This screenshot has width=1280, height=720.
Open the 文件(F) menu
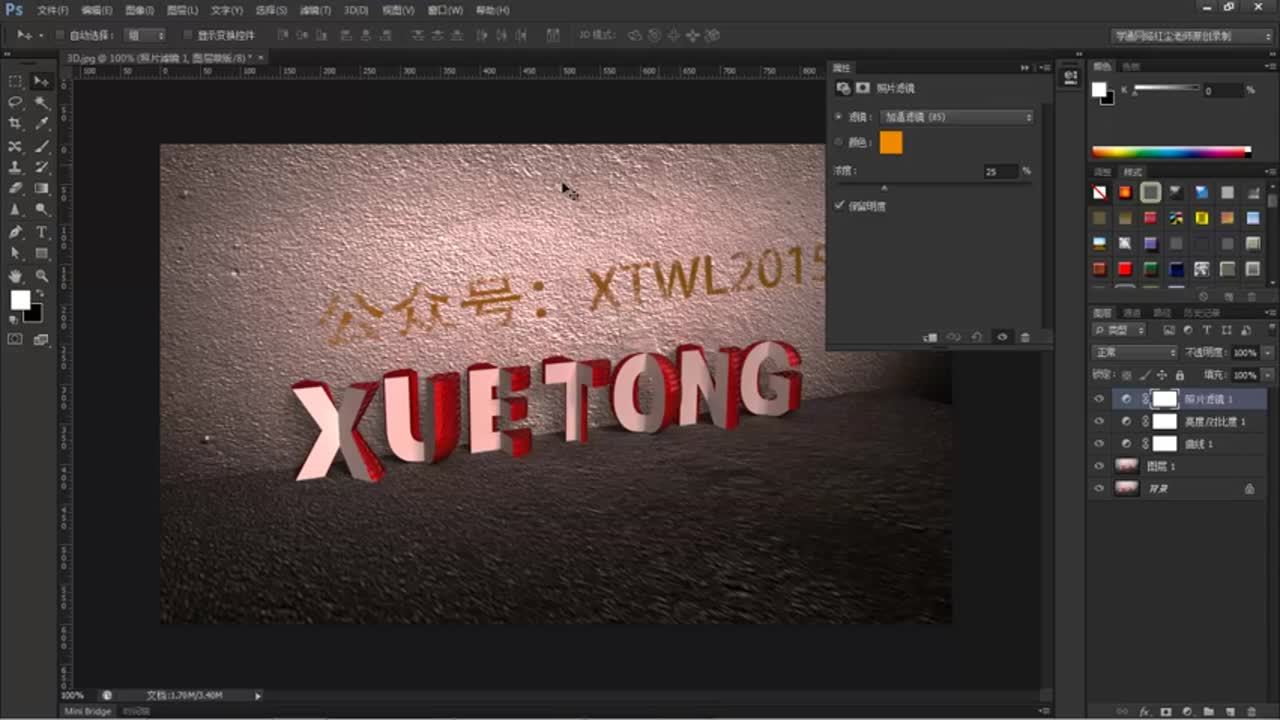53,10
